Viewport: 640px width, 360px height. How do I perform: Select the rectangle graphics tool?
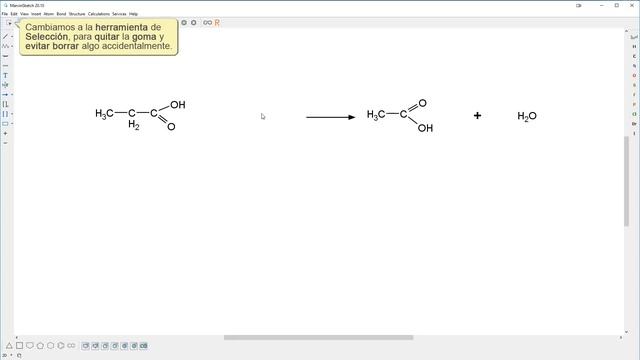point(5,124)
